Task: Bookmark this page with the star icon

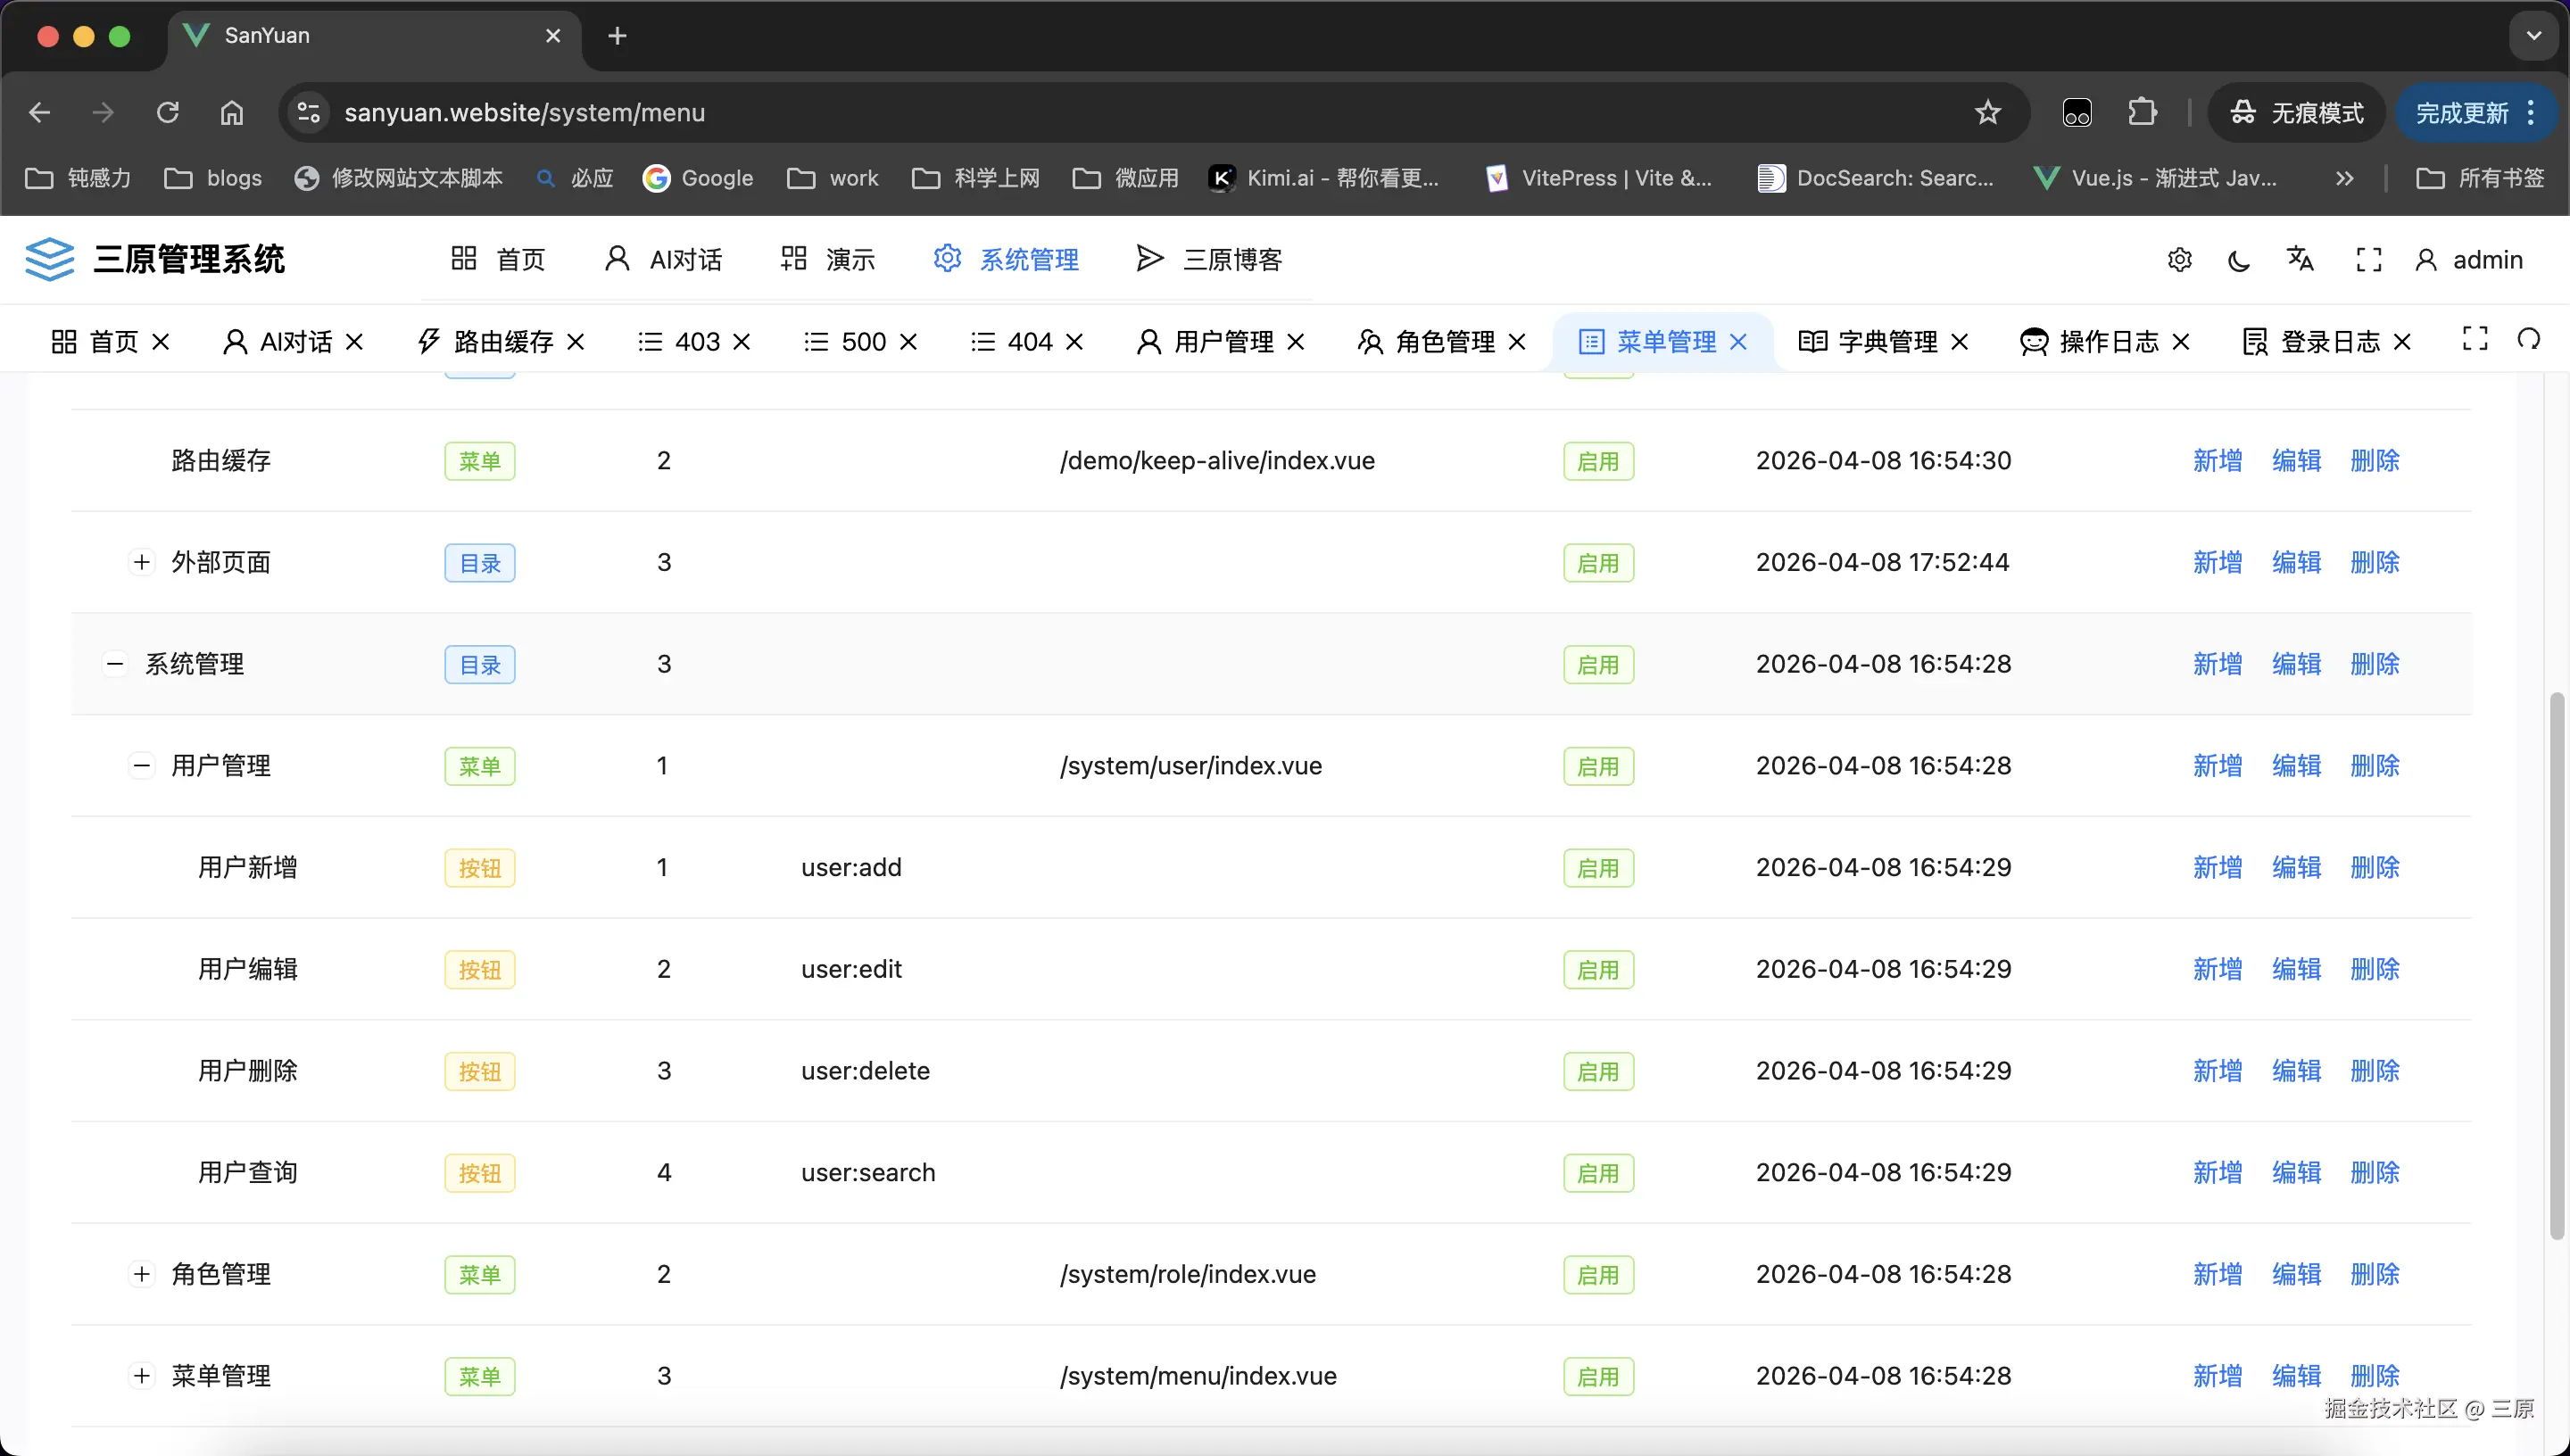Action: click(x=1987, y=112)
